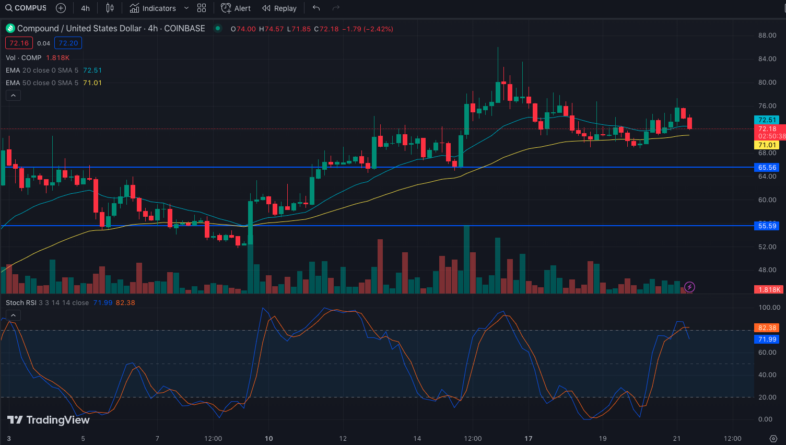The width and height of the screenshot is (786, 445).
Task: Click the red 1.818K volume label
Action: click(768, 289)
